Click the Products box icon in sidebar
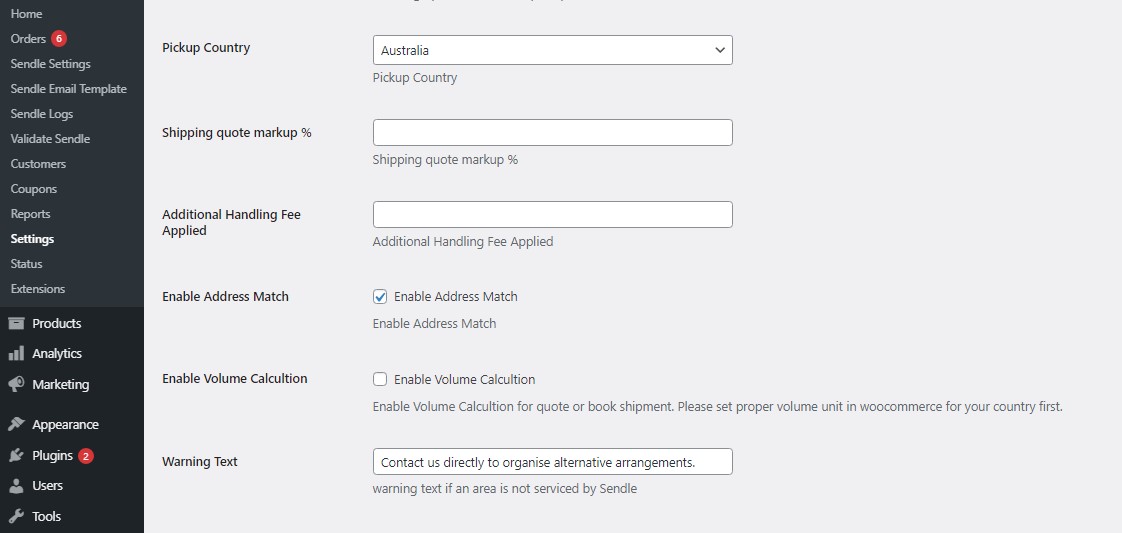 (16, 323)
